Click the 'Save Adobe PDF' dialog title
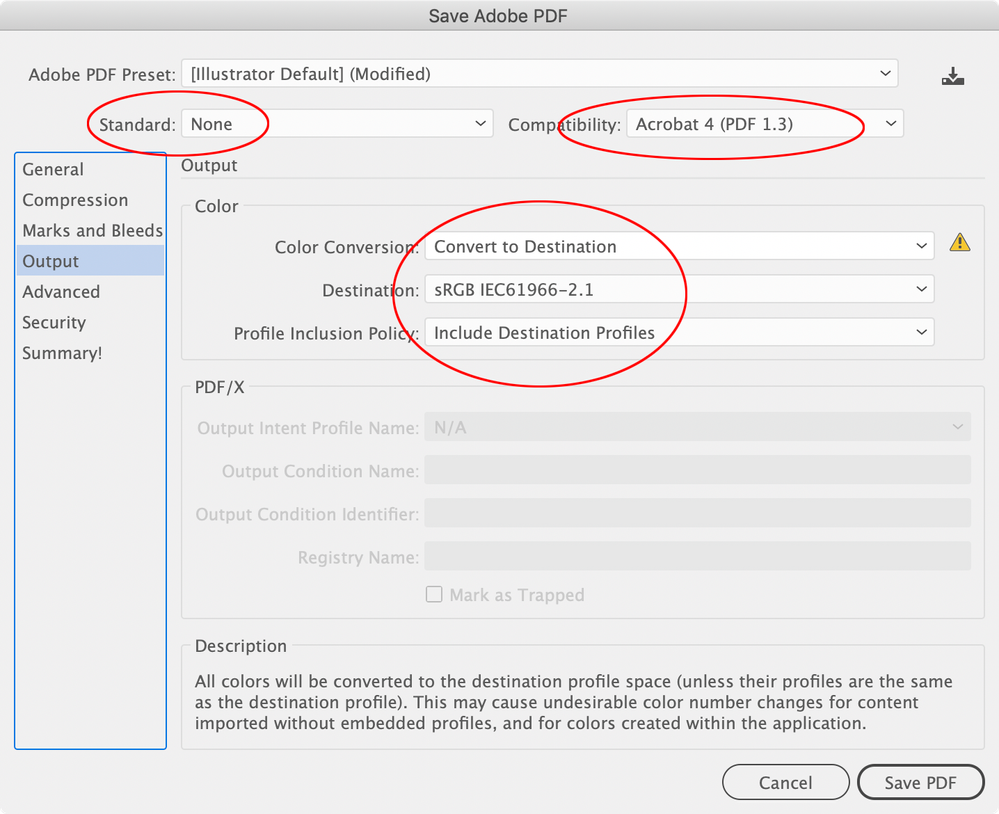 [x=498, y=16]
